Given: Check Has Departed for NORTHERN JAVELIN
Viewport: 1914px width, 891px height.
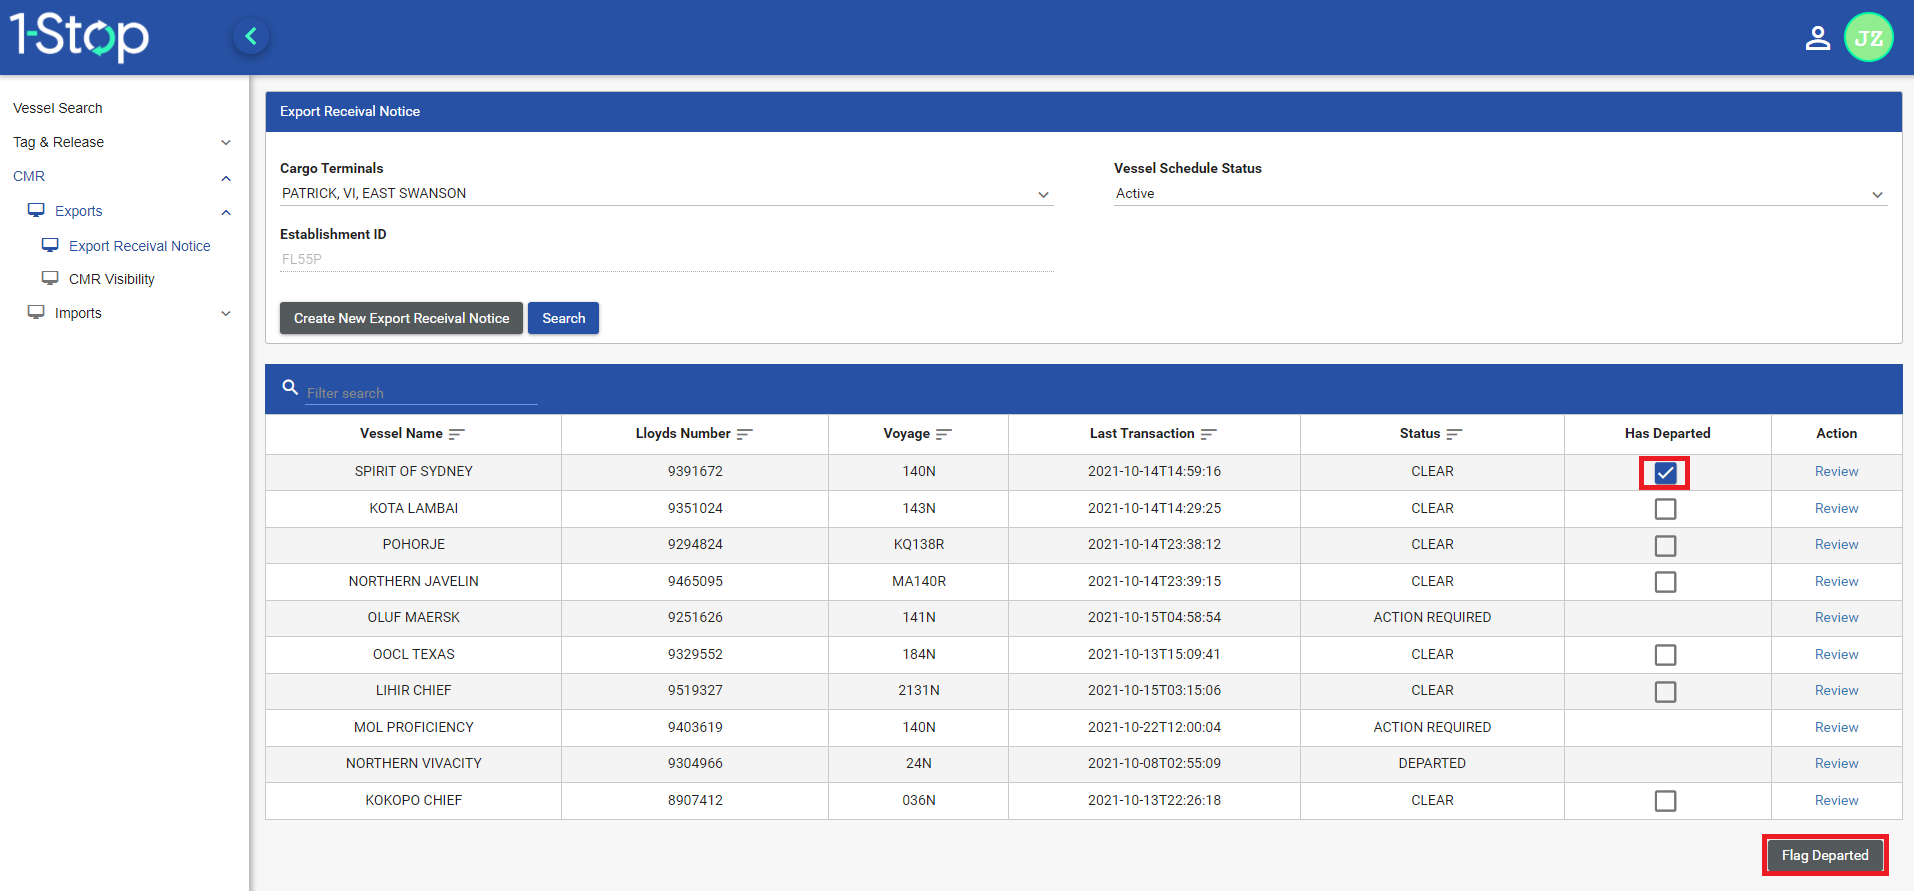Looking at the screenshot, I should tap(1665, 582).
